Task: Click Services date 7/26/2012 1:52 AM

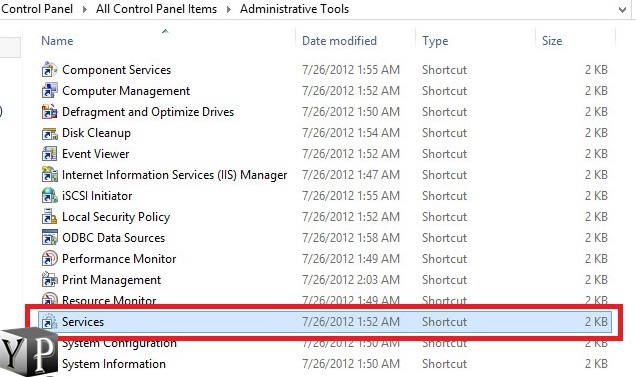Action: (x=351, y=322)
